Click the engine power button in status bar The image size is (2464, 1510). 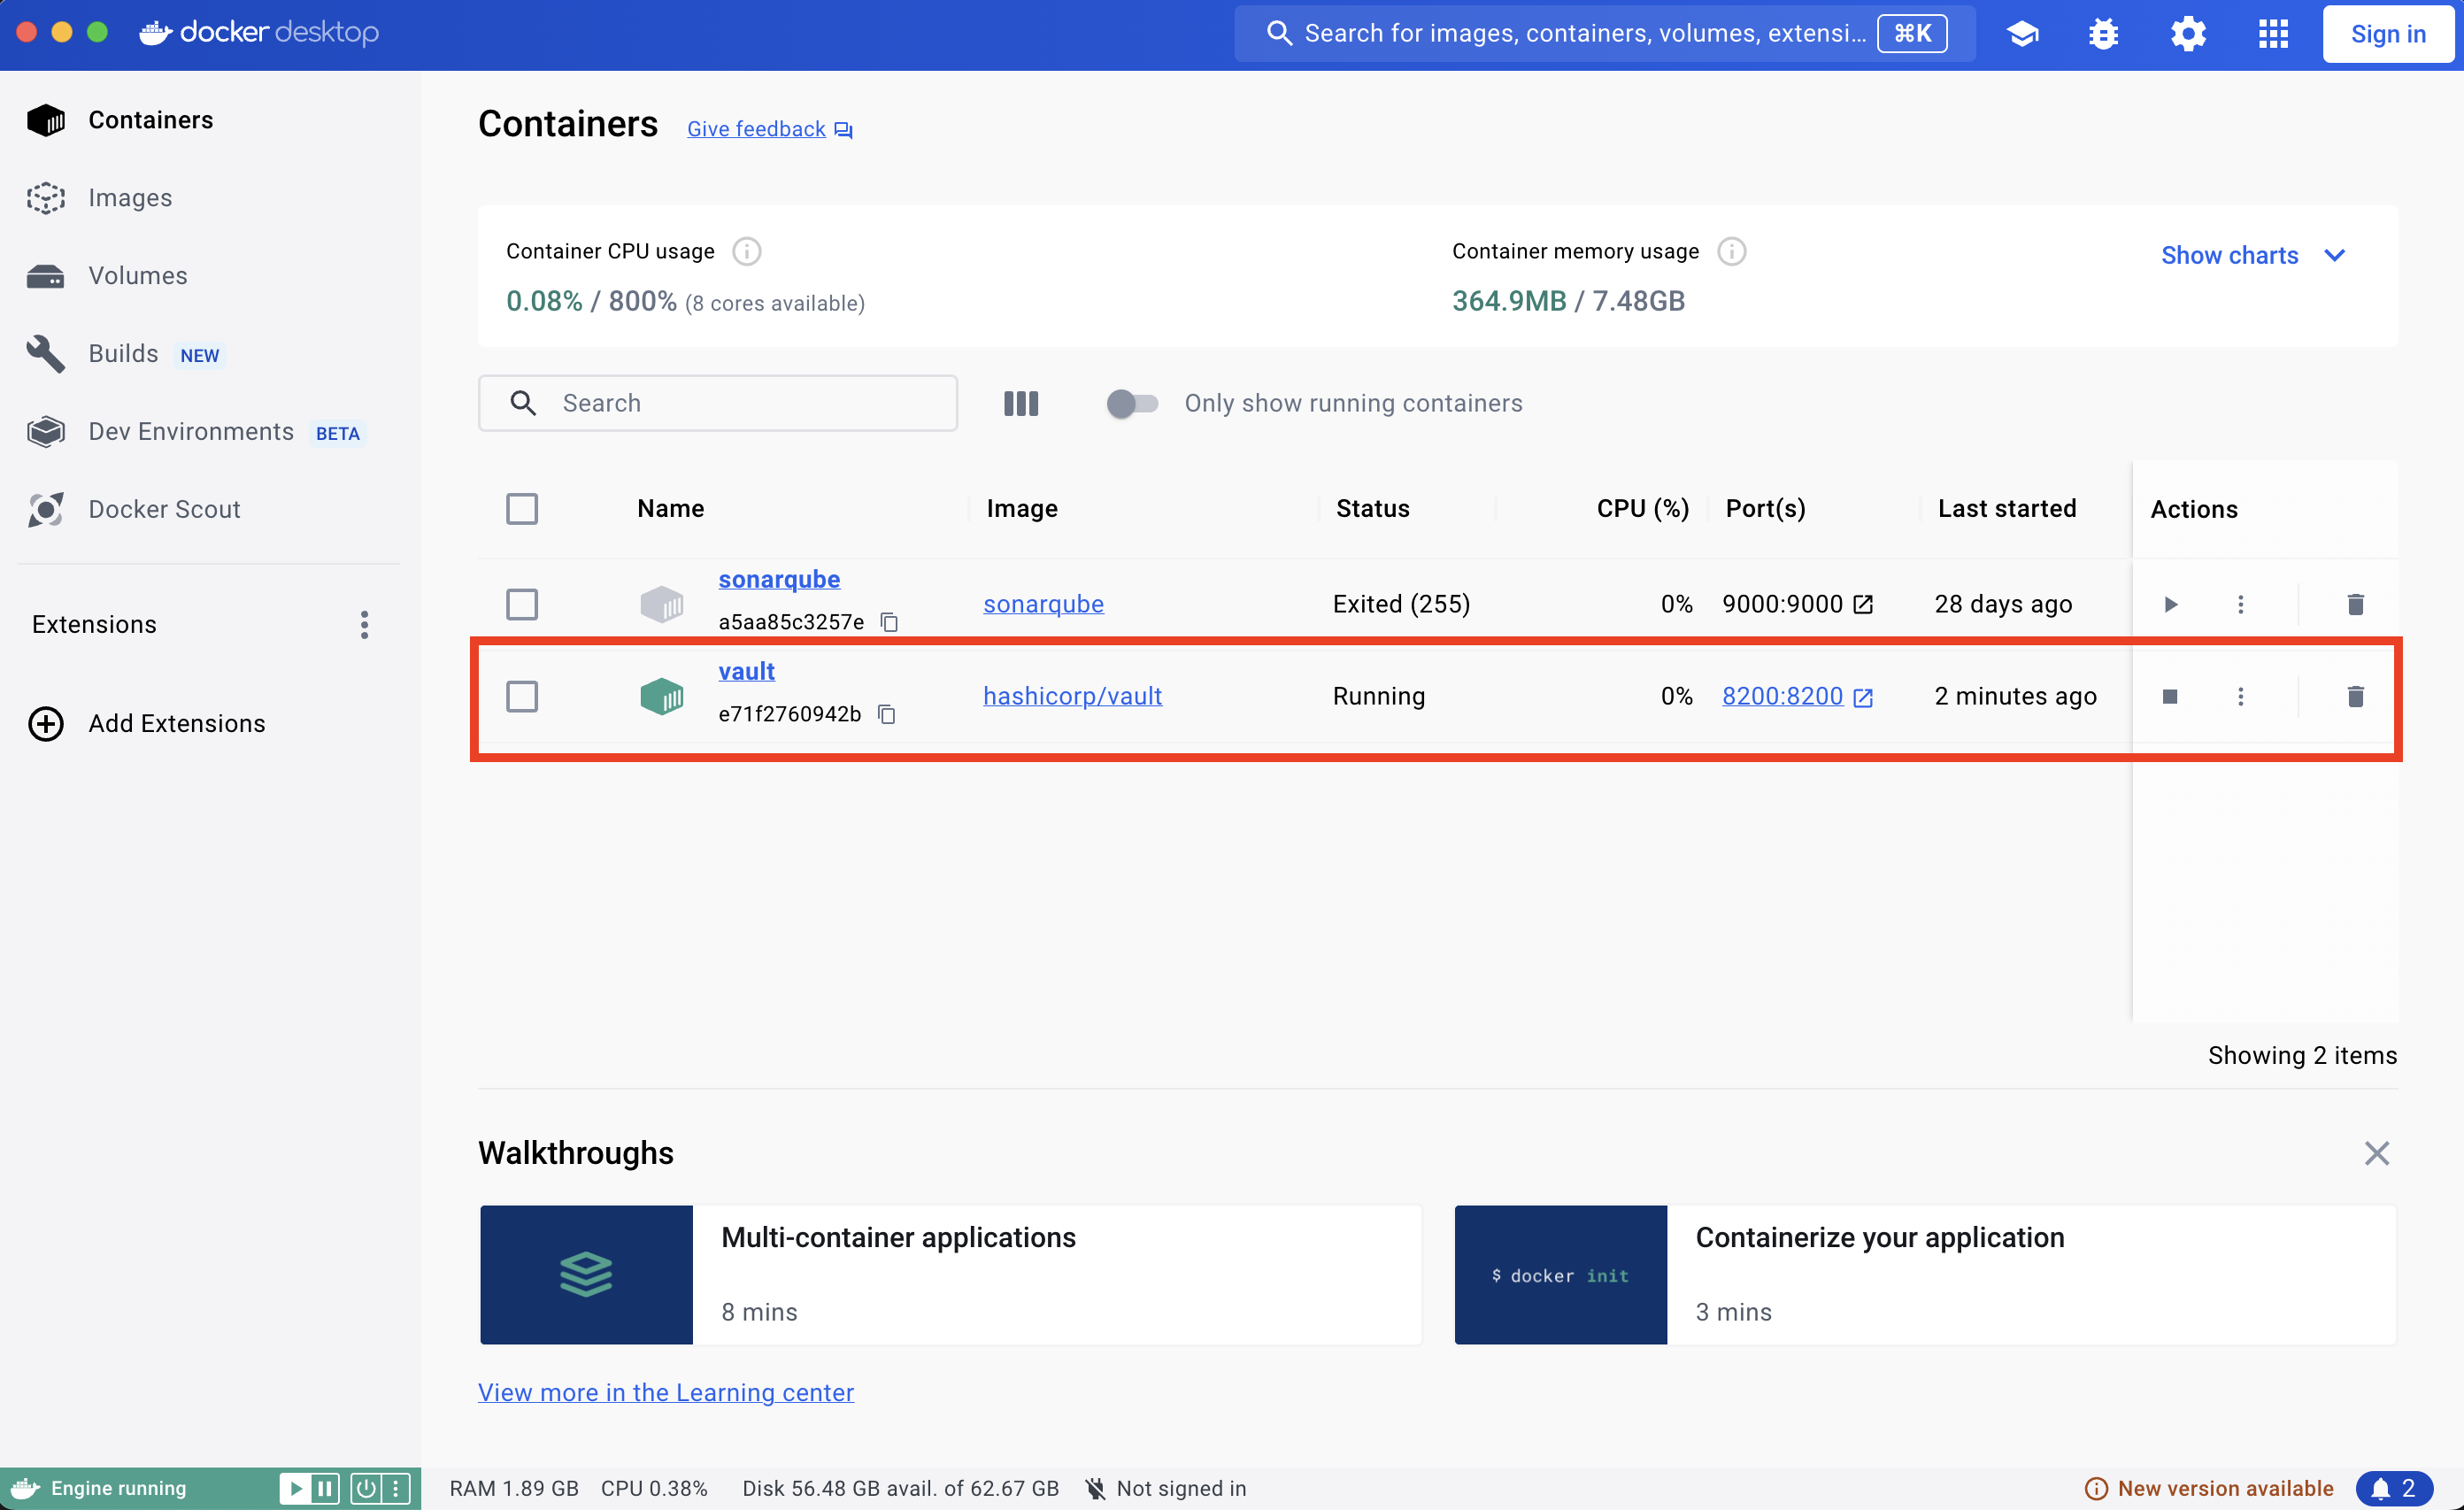click(x=365, y=1489)
